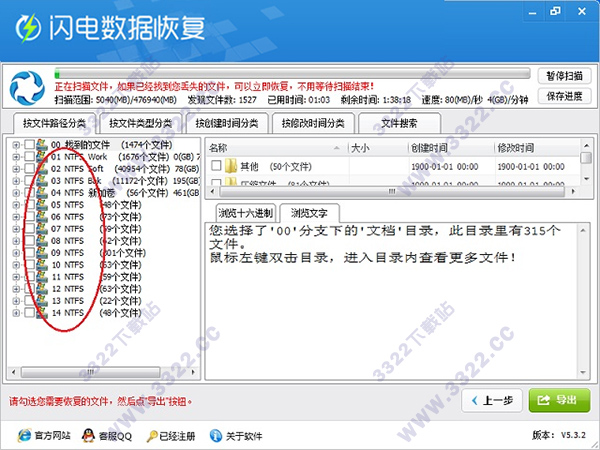
Task: Switch to 按创建时间分类 tab
Action: [x=227, y=123]
